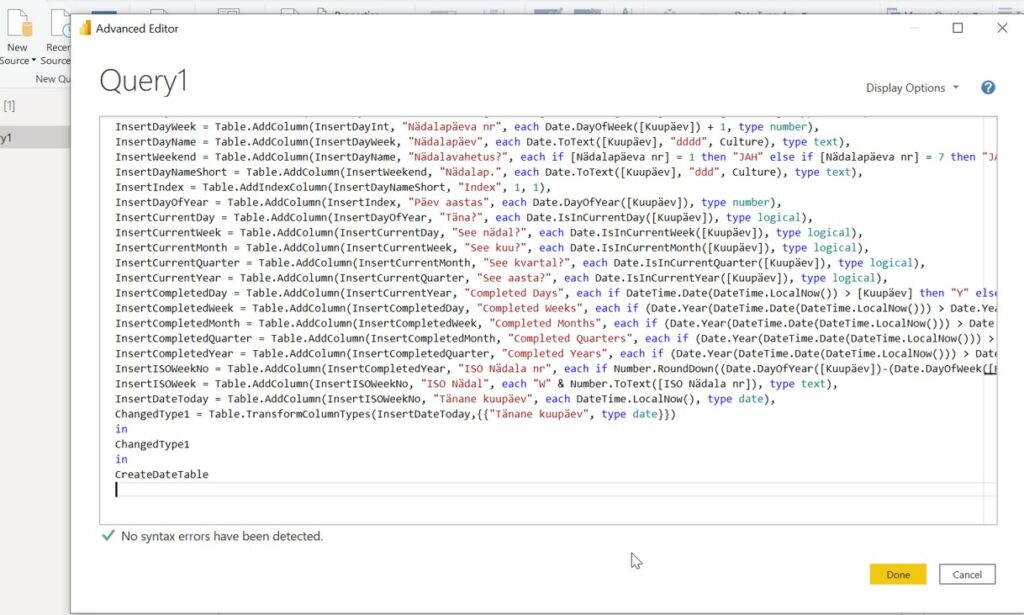
Task: Select Query1 in the left queries pane
Action: pyautogui.click(x=8, y=138)
